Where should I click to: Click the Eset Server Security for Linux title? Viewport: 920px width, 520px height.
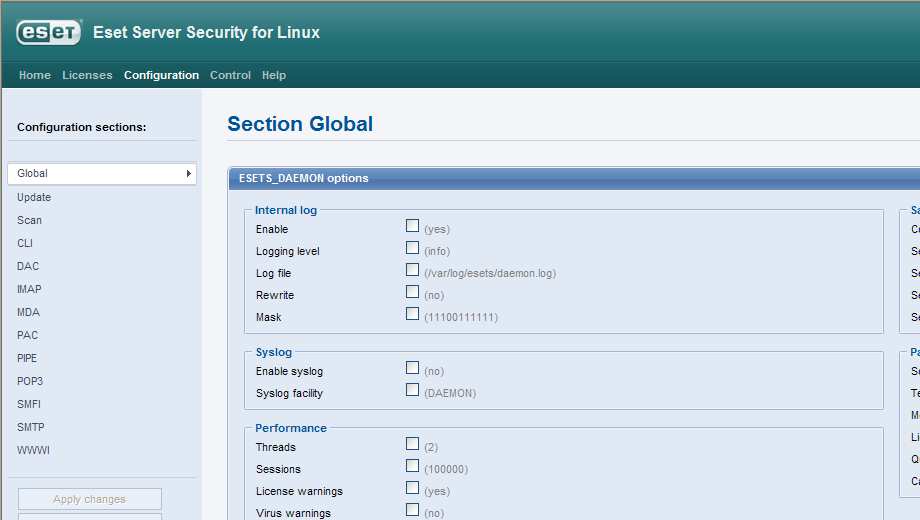(207, 32)
